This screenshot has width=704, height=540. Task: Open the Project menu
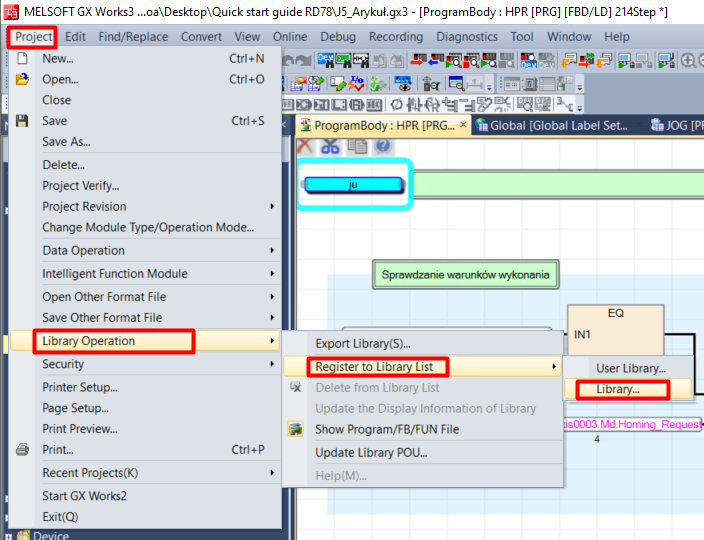click(x=34, y=37)
